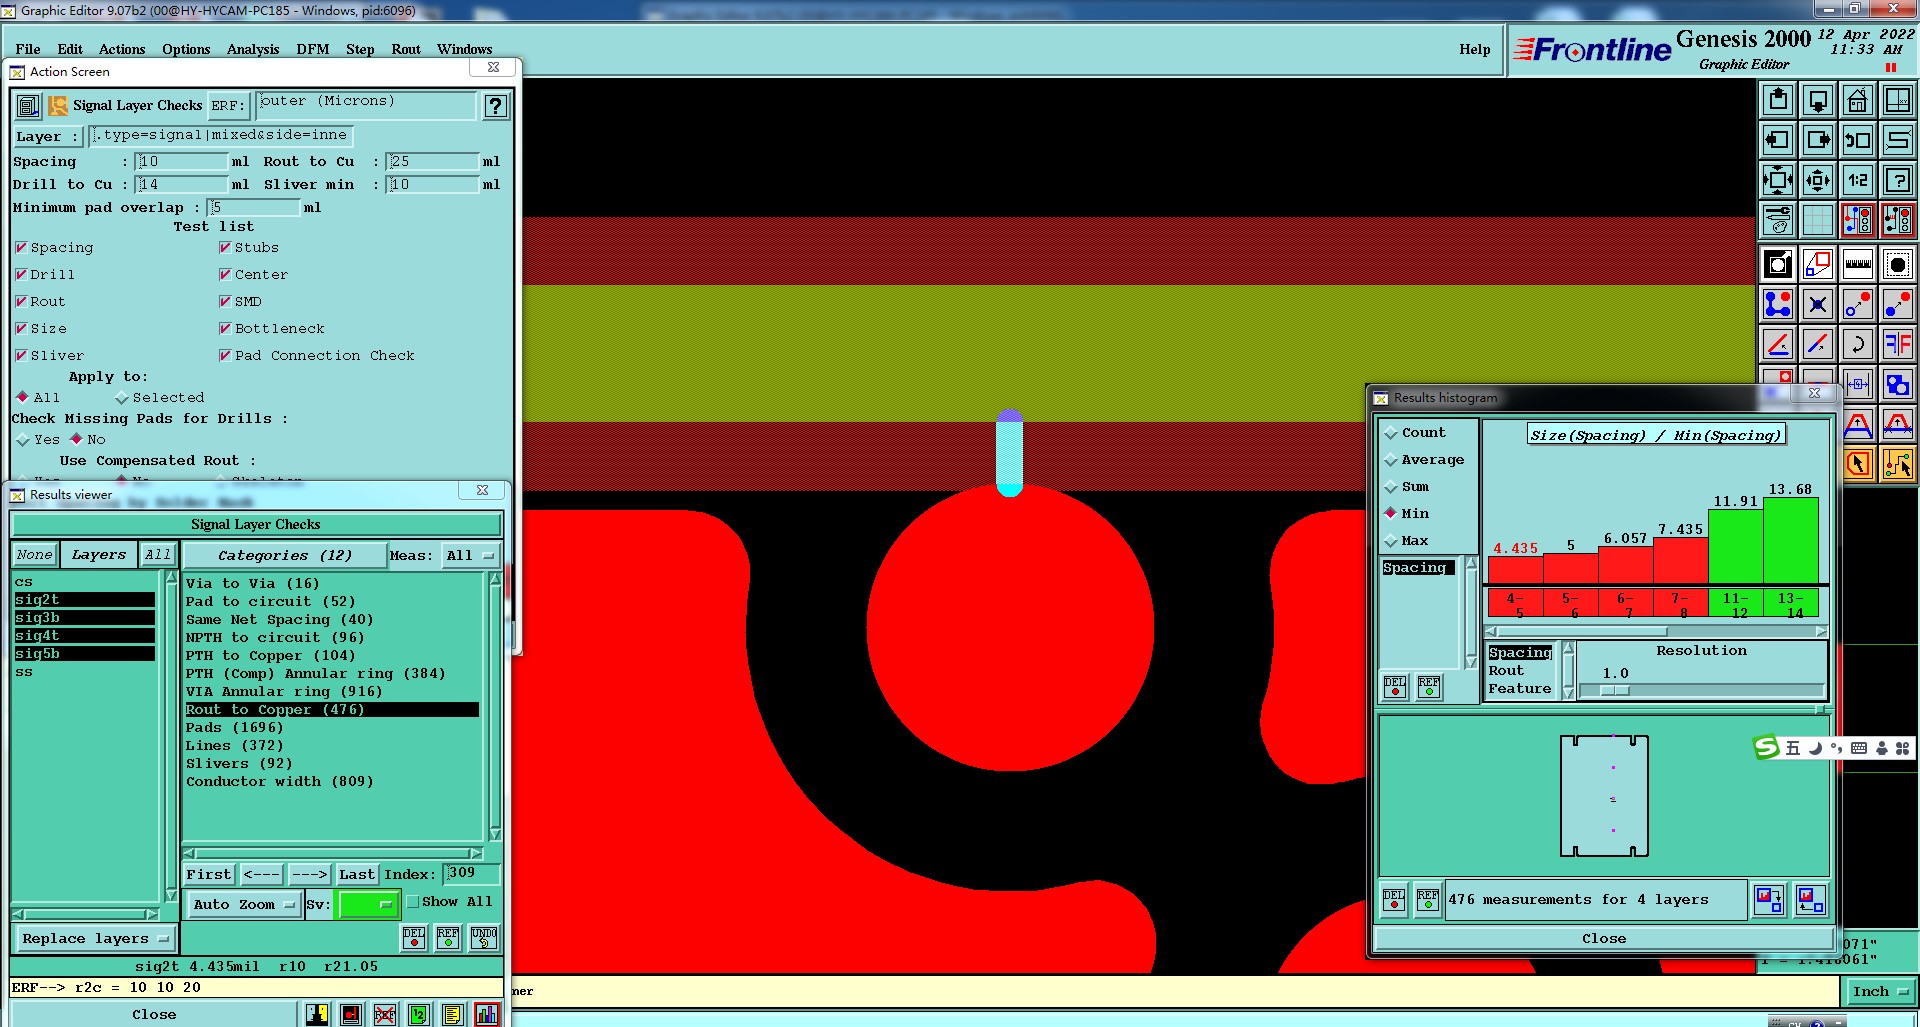
Task: Select the sig3b layer in list
Action: pyautogui.click(x=85, y=618)
